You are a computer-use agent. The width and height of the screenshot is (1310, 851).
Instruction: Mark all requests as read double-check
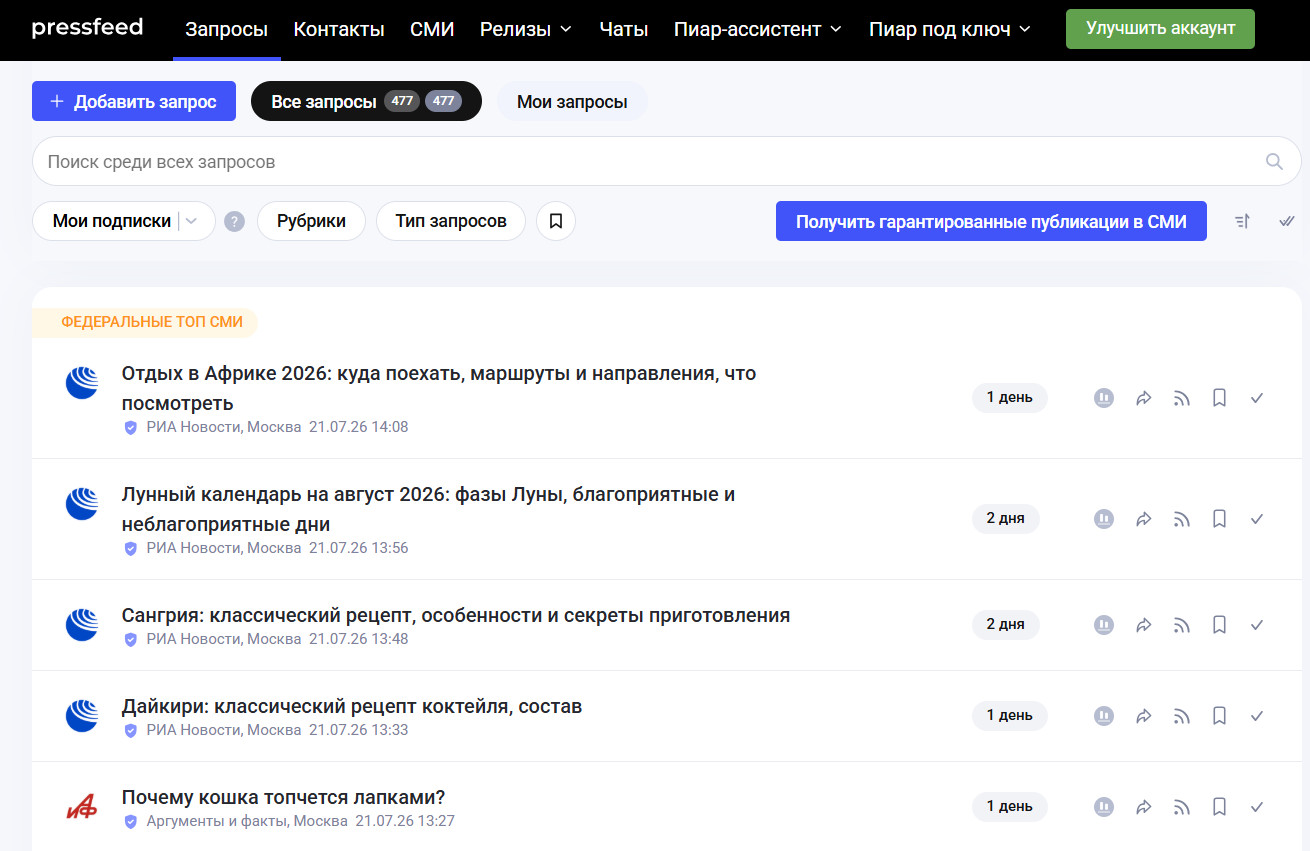(x=1287, y=221)
